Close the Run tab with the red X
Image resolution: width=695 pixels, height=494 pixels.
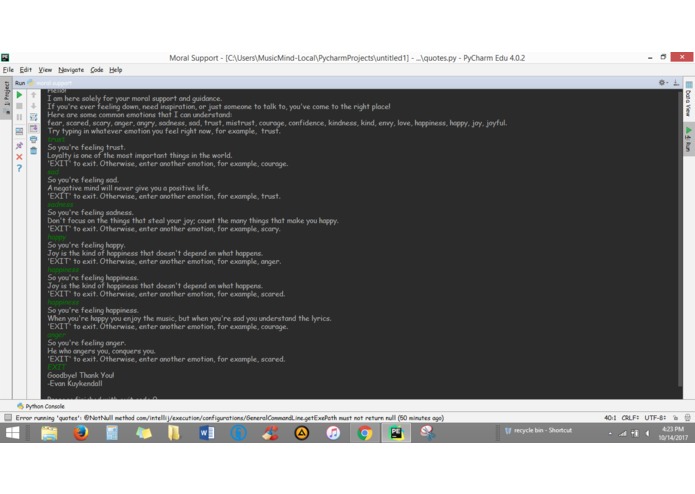pos(19,157)
